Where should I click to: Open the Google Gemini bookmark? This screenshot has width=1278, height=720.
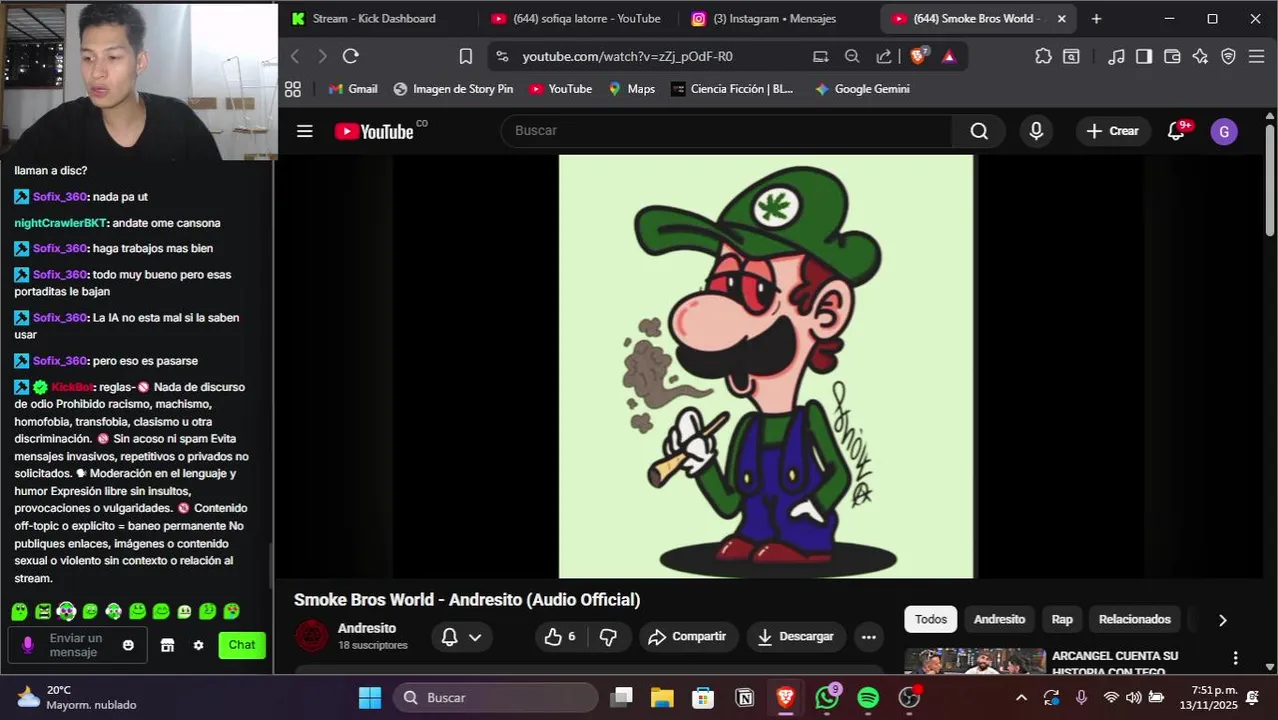point(862,89)
